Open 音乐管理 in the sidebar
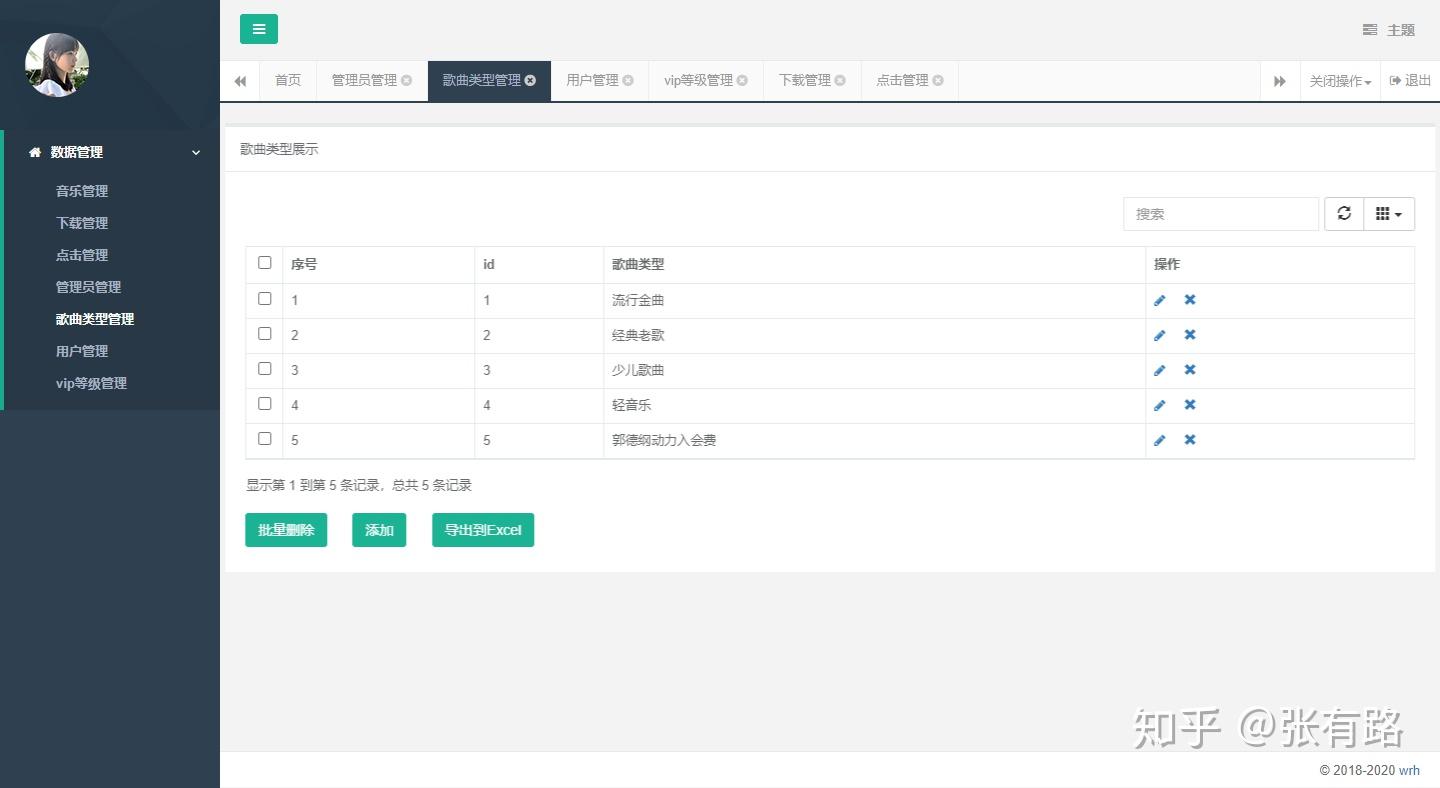The height and width of the screenshot is (788, 1440). coord(82,191)
